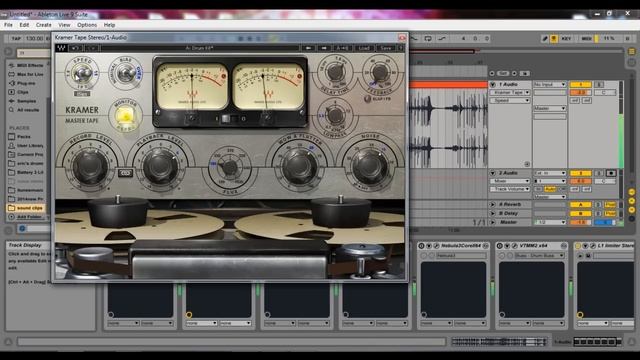
Task: Open the Kramer Tape device chooser dropdown
Action: pos(510,92)
